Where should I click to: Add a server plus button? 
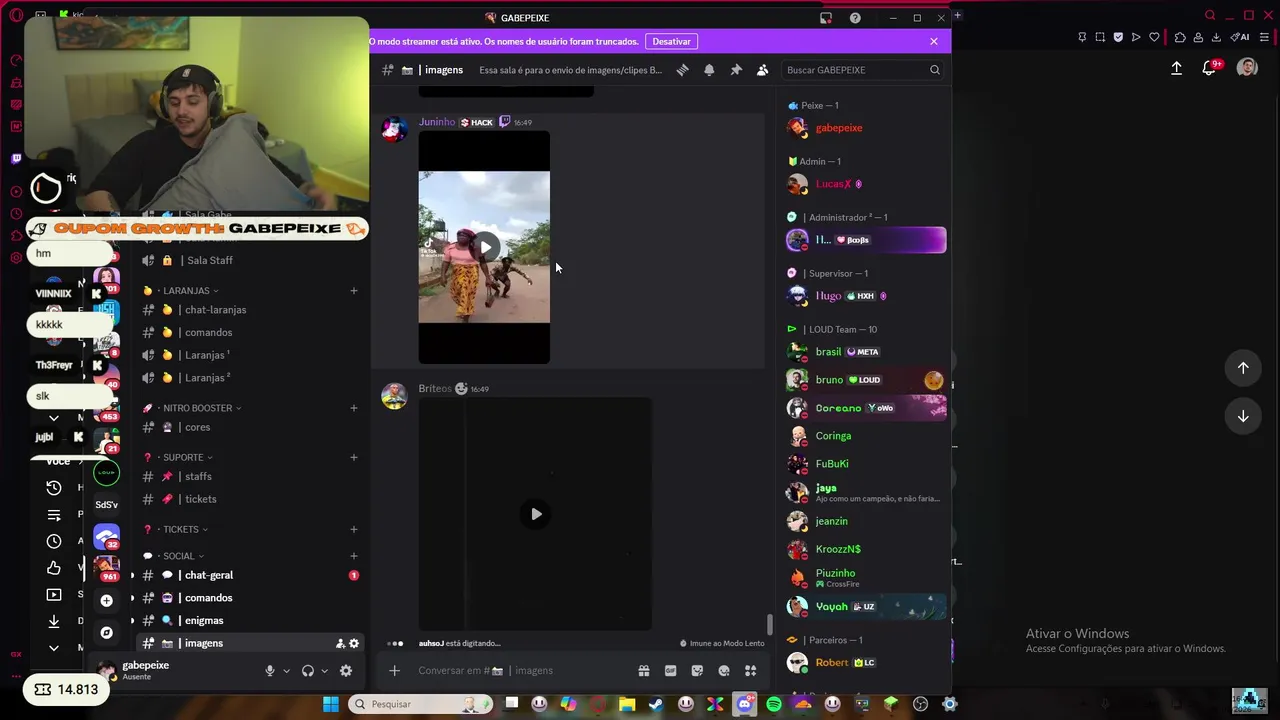pos(107,601)
